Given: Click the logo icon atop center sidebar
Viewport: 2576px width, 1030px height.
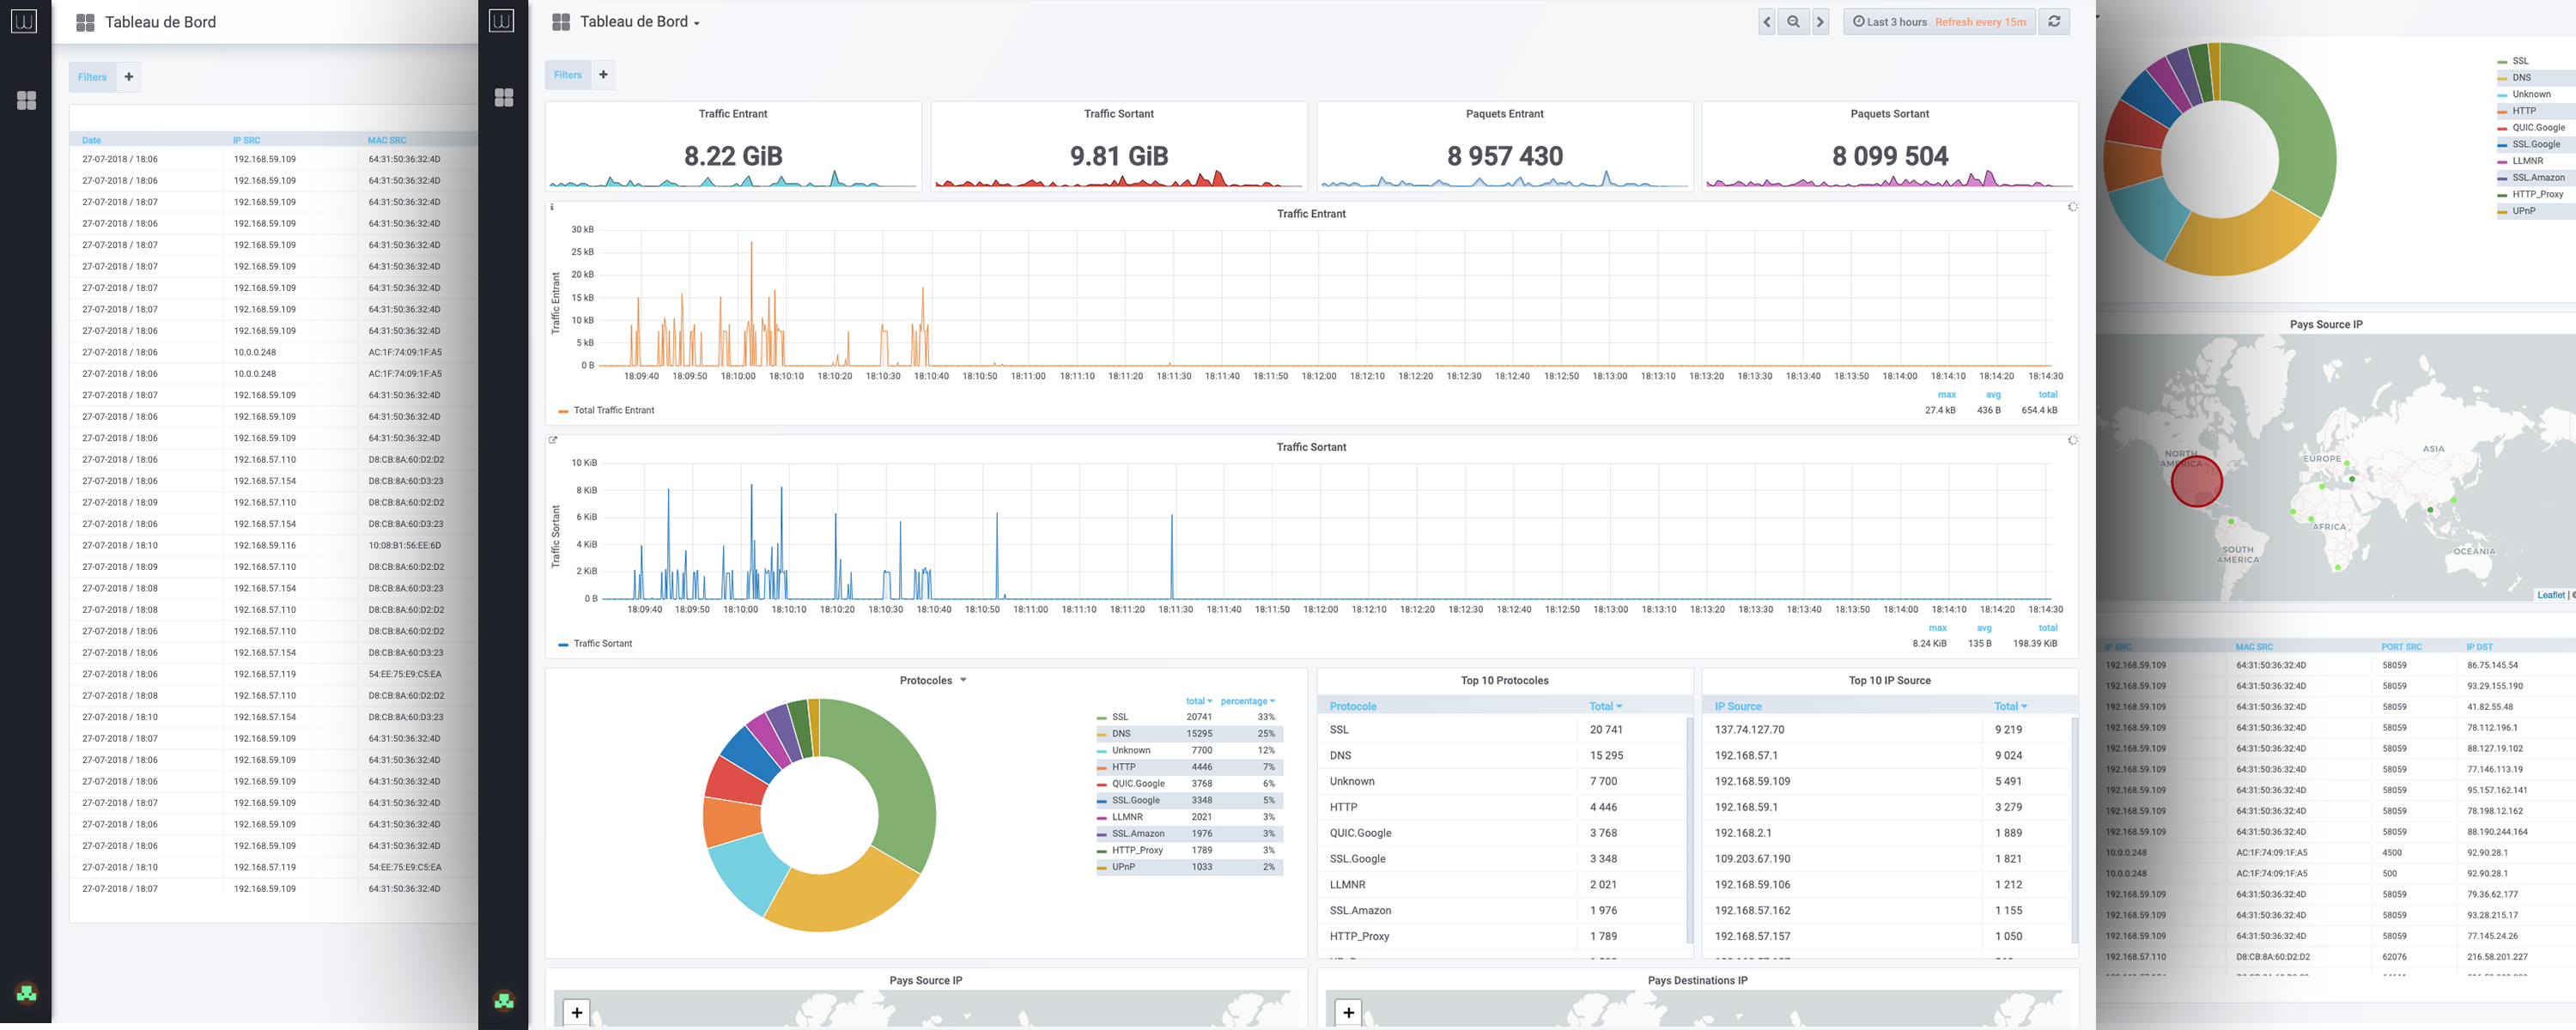Looking at the screenshot, I should coord(502,21).
